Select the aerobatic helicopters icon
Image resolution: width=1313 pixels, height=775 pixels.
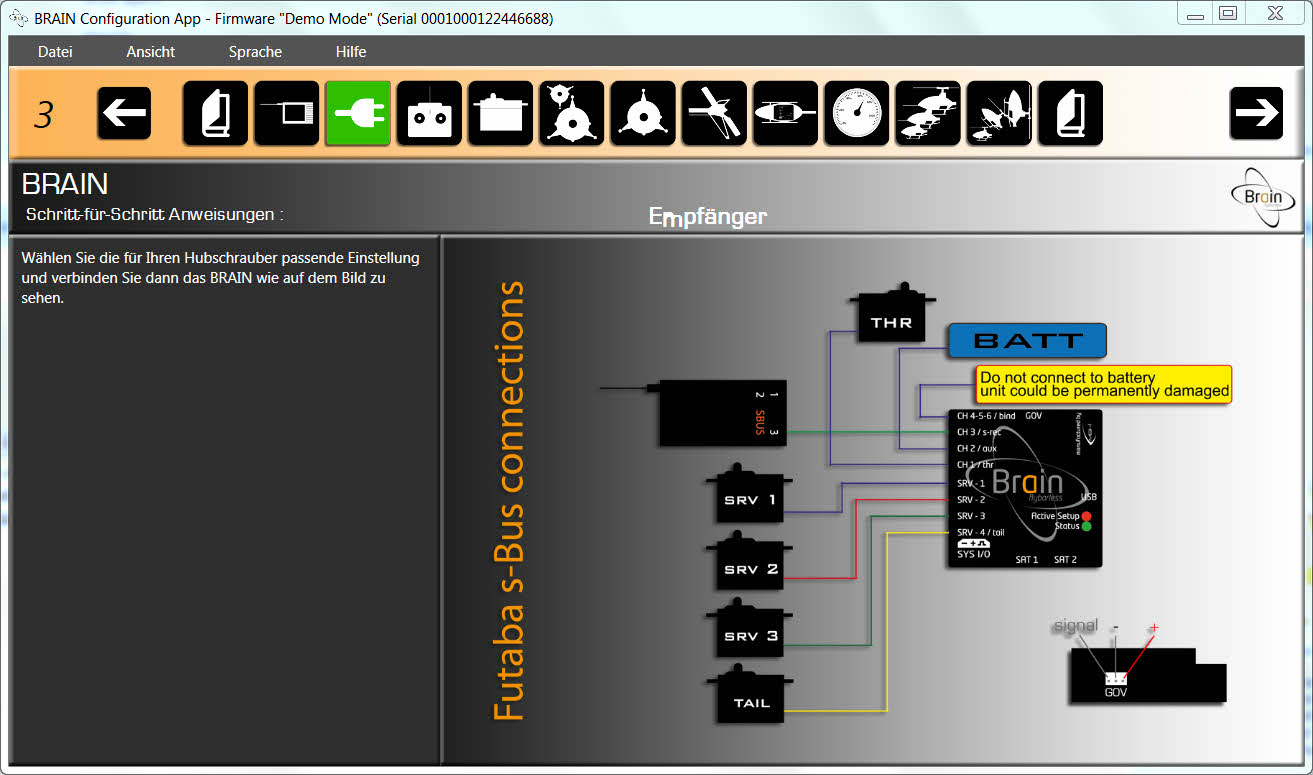[999, 113]
